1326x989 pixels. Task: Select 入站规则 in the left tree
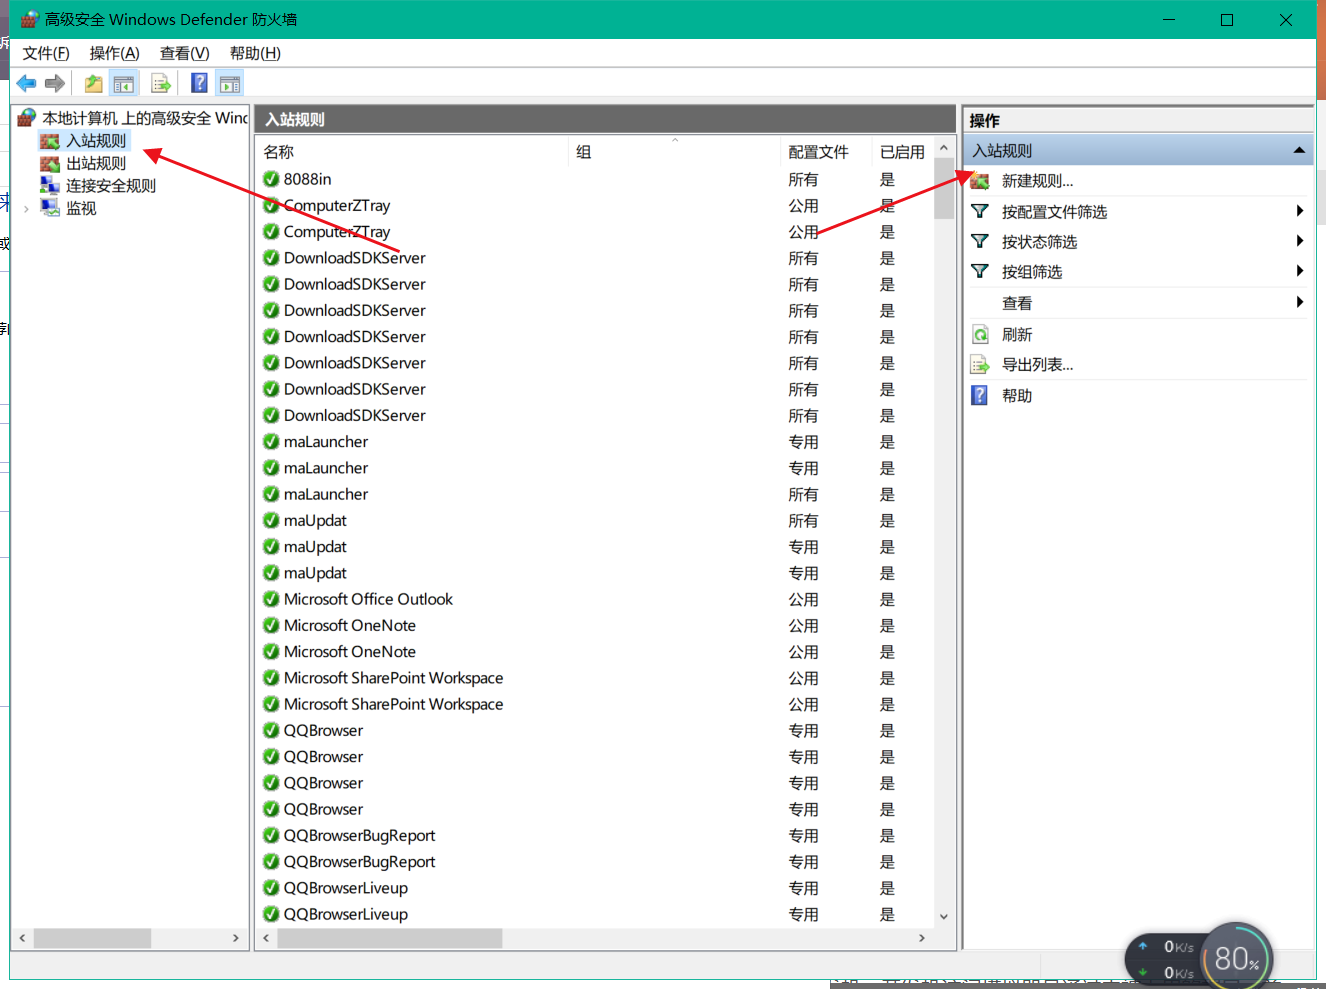point(96,141)
